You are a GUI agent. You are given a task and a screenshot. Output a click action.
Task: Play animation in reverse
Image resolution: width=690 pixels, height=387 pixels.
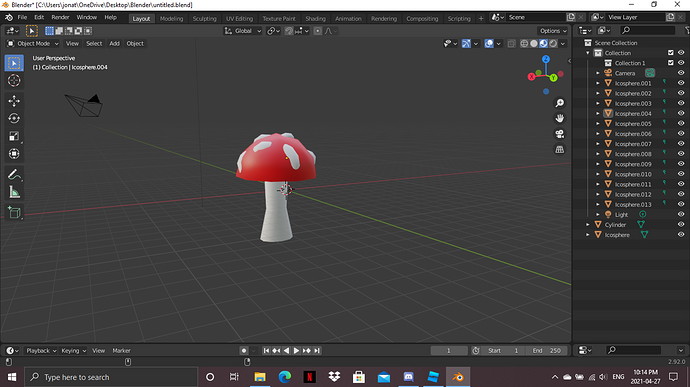(x=286, y=350)
